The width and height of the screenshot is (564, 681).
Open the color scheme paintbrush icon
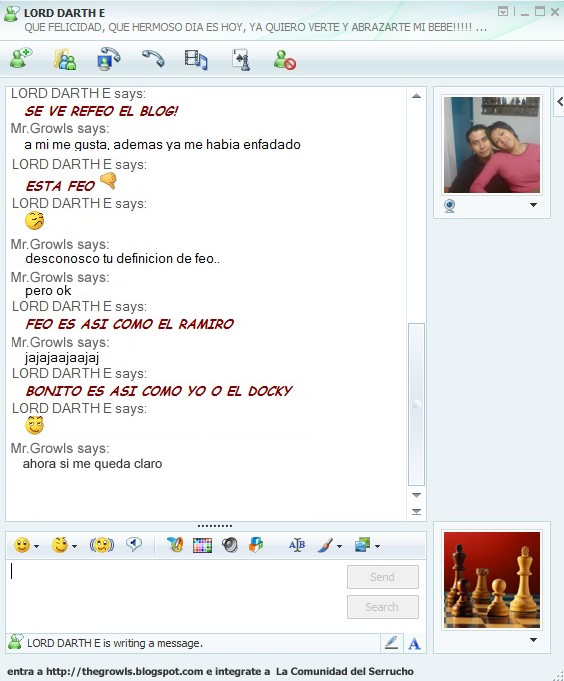[325, 545]
